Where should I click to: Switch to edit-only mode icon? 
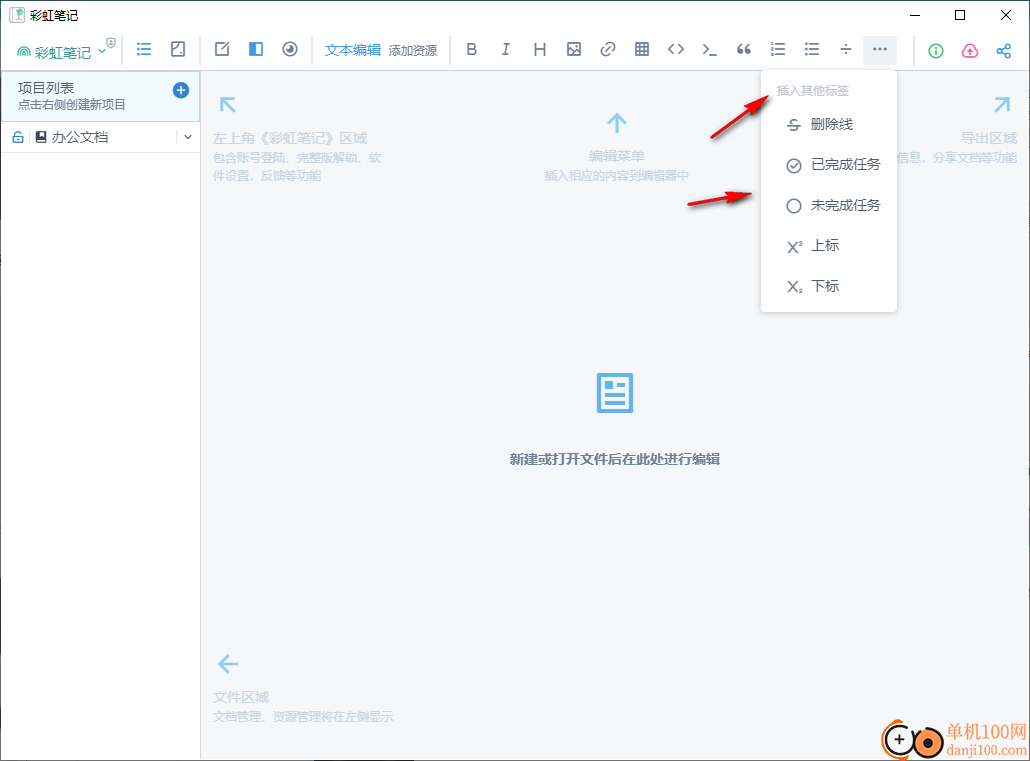[222, 49]
